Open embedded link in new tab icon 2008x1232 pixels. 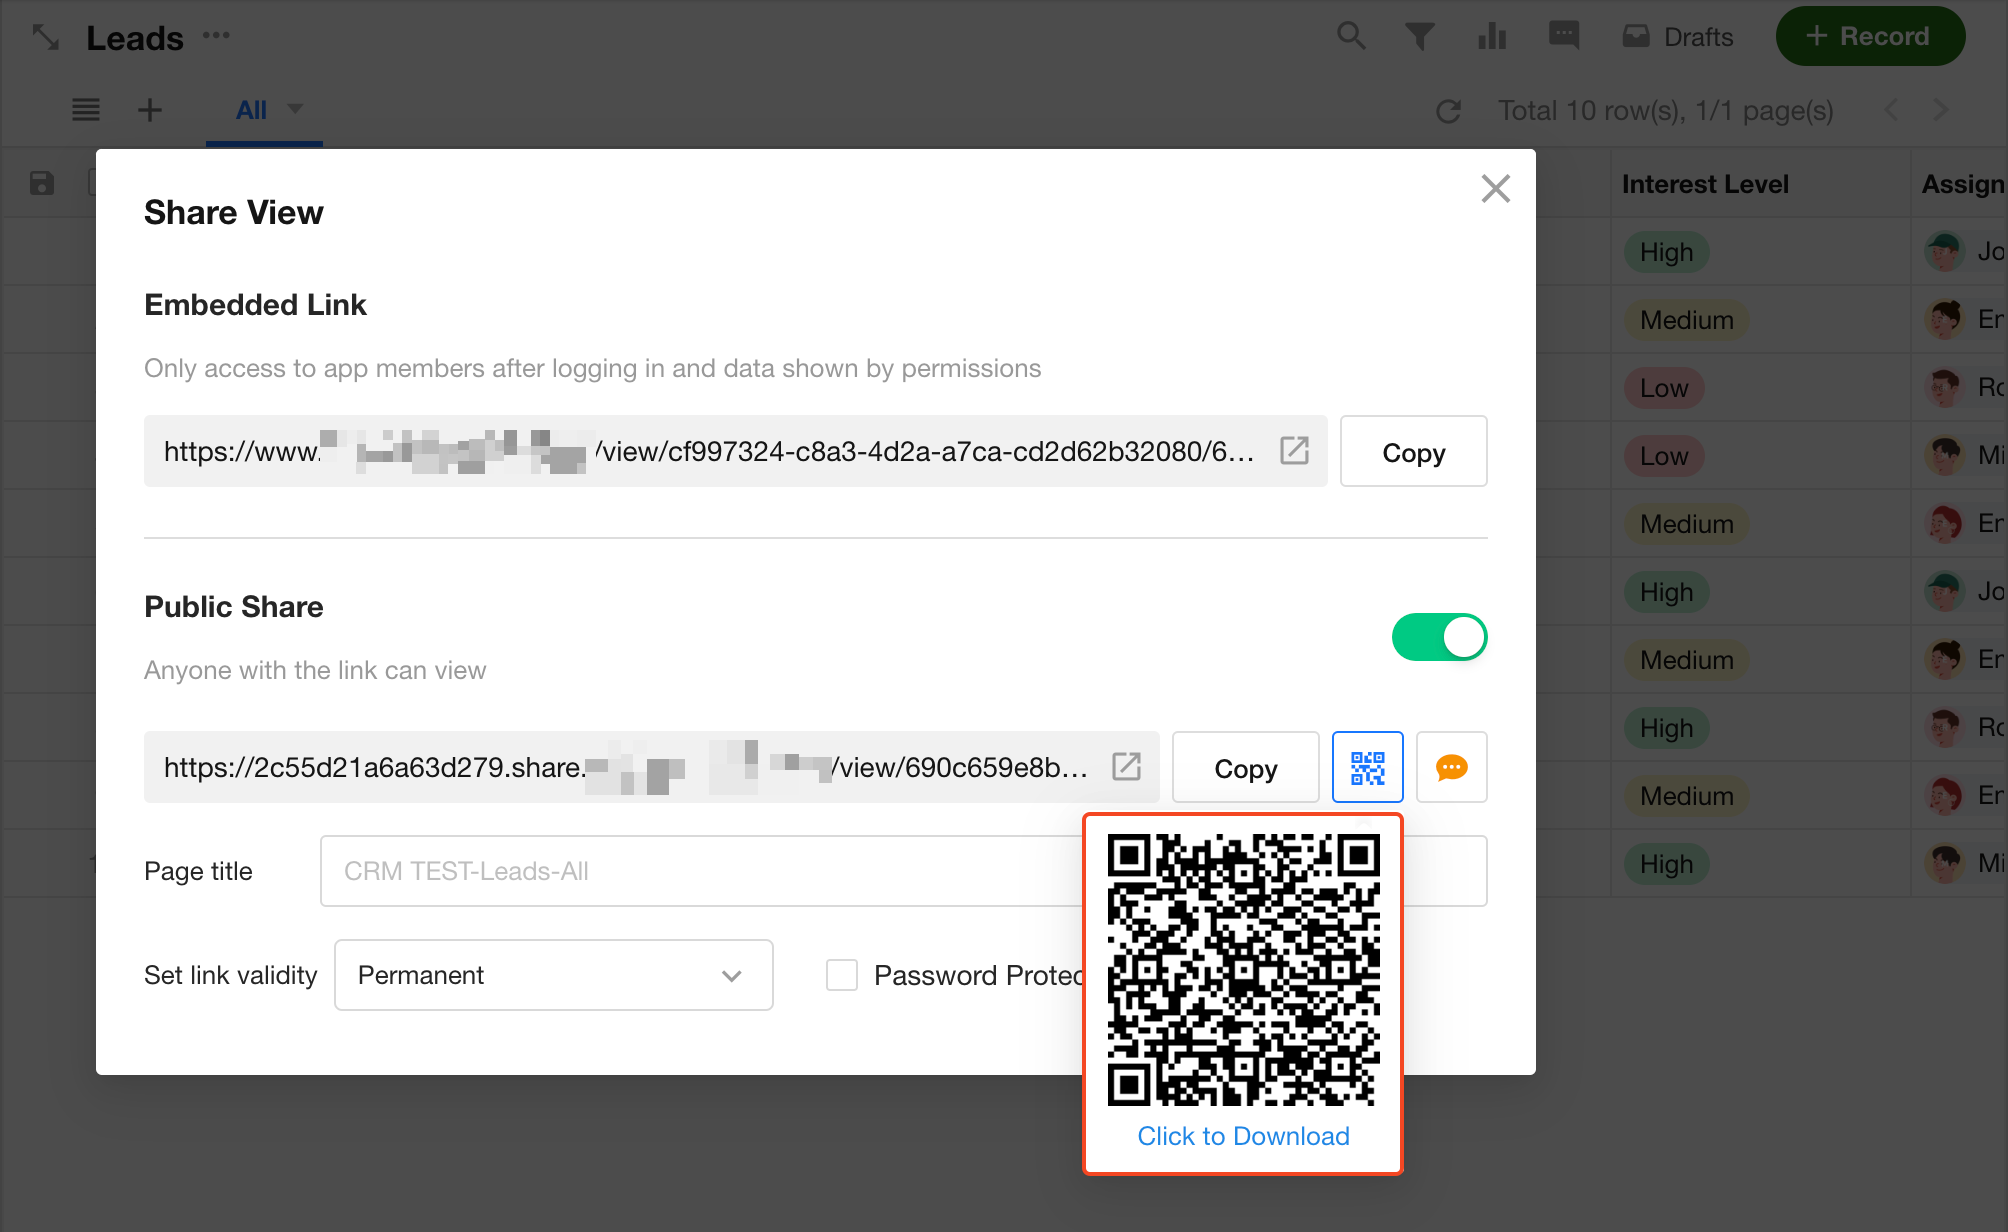tap(1294, 451)
